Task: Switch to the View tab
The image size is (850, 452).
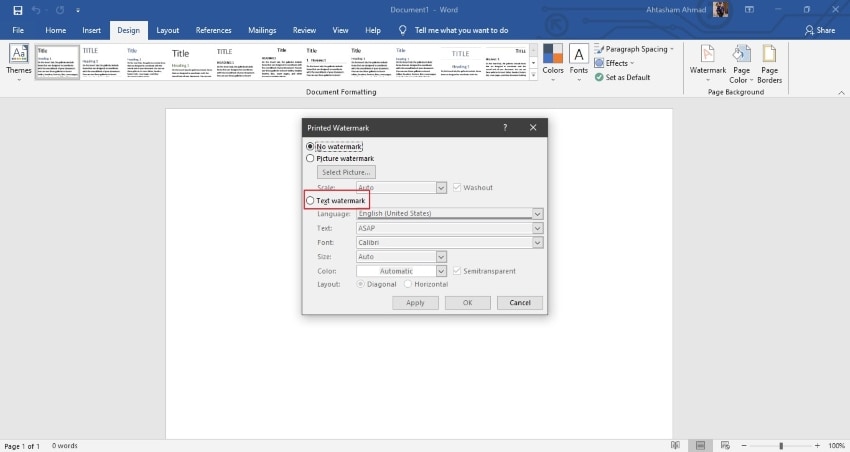Action: pyautogui.click(x=340, y=30)
